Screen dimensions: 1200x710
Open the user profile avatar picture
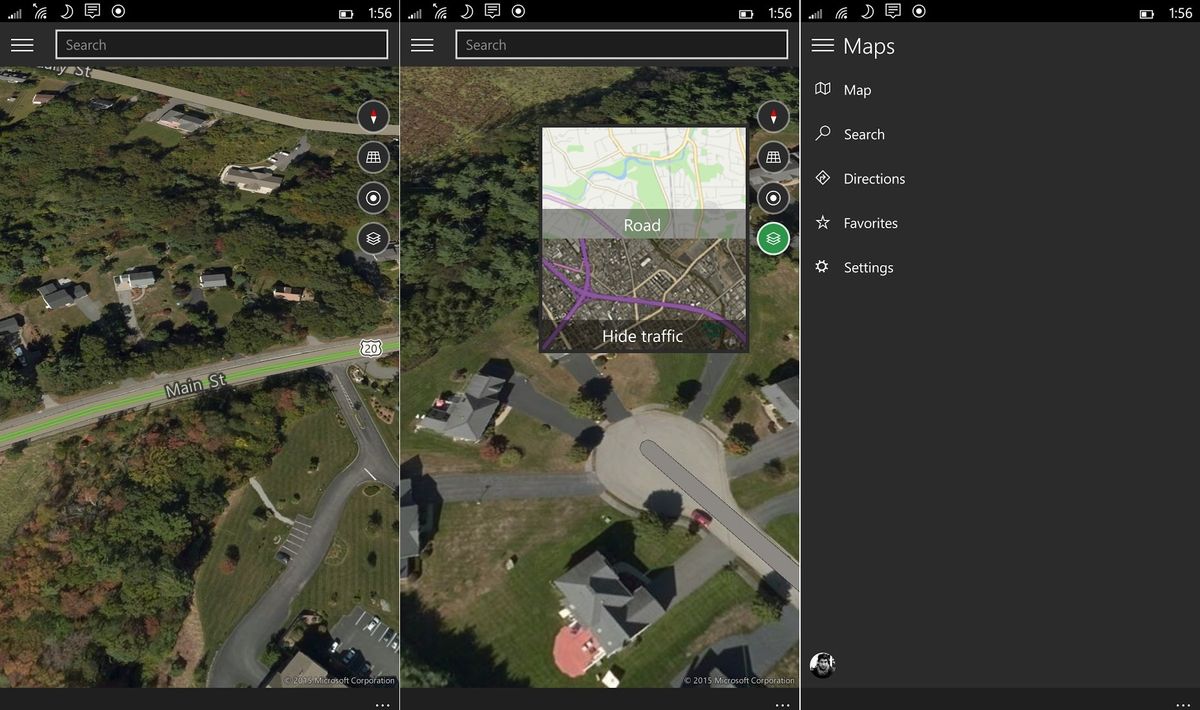click(822, 663)
